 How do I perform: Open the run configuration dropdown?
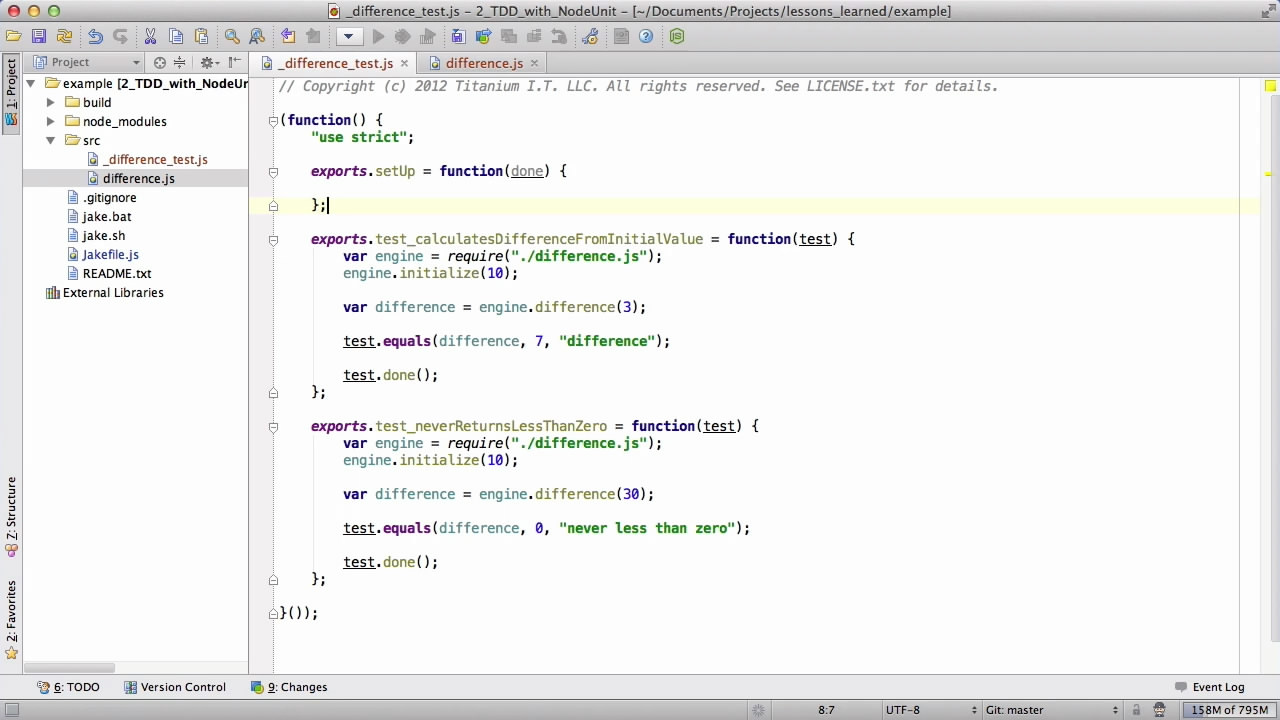click(x=348, y=36)
